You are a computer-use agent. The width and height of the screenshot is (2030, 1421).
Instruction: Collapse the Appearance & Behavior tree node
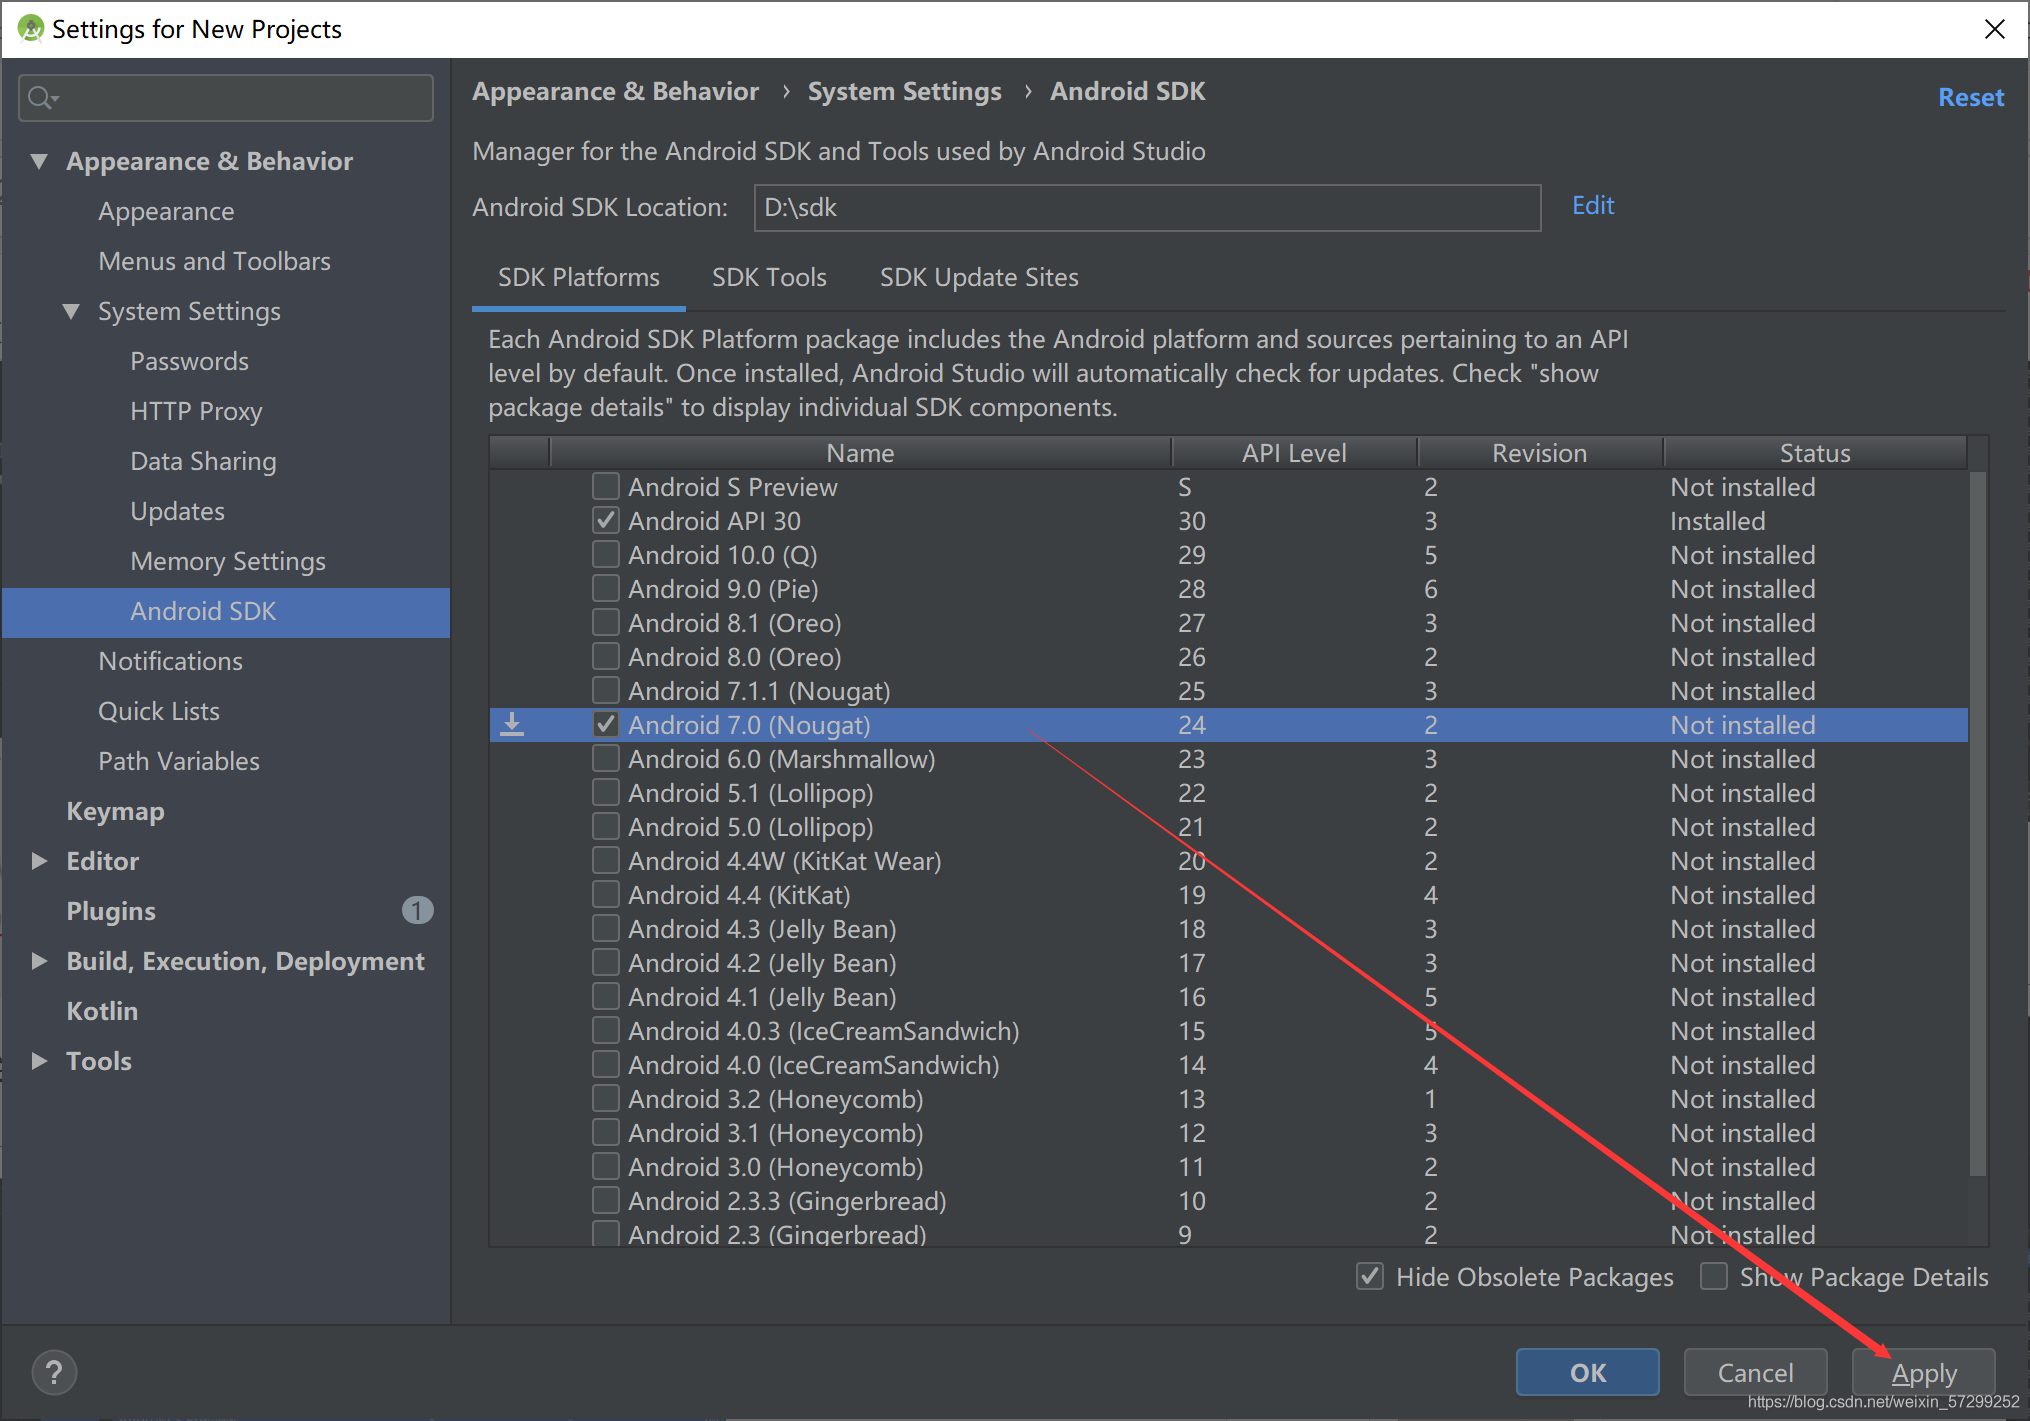pyautogui.click(x=39, y=161)
